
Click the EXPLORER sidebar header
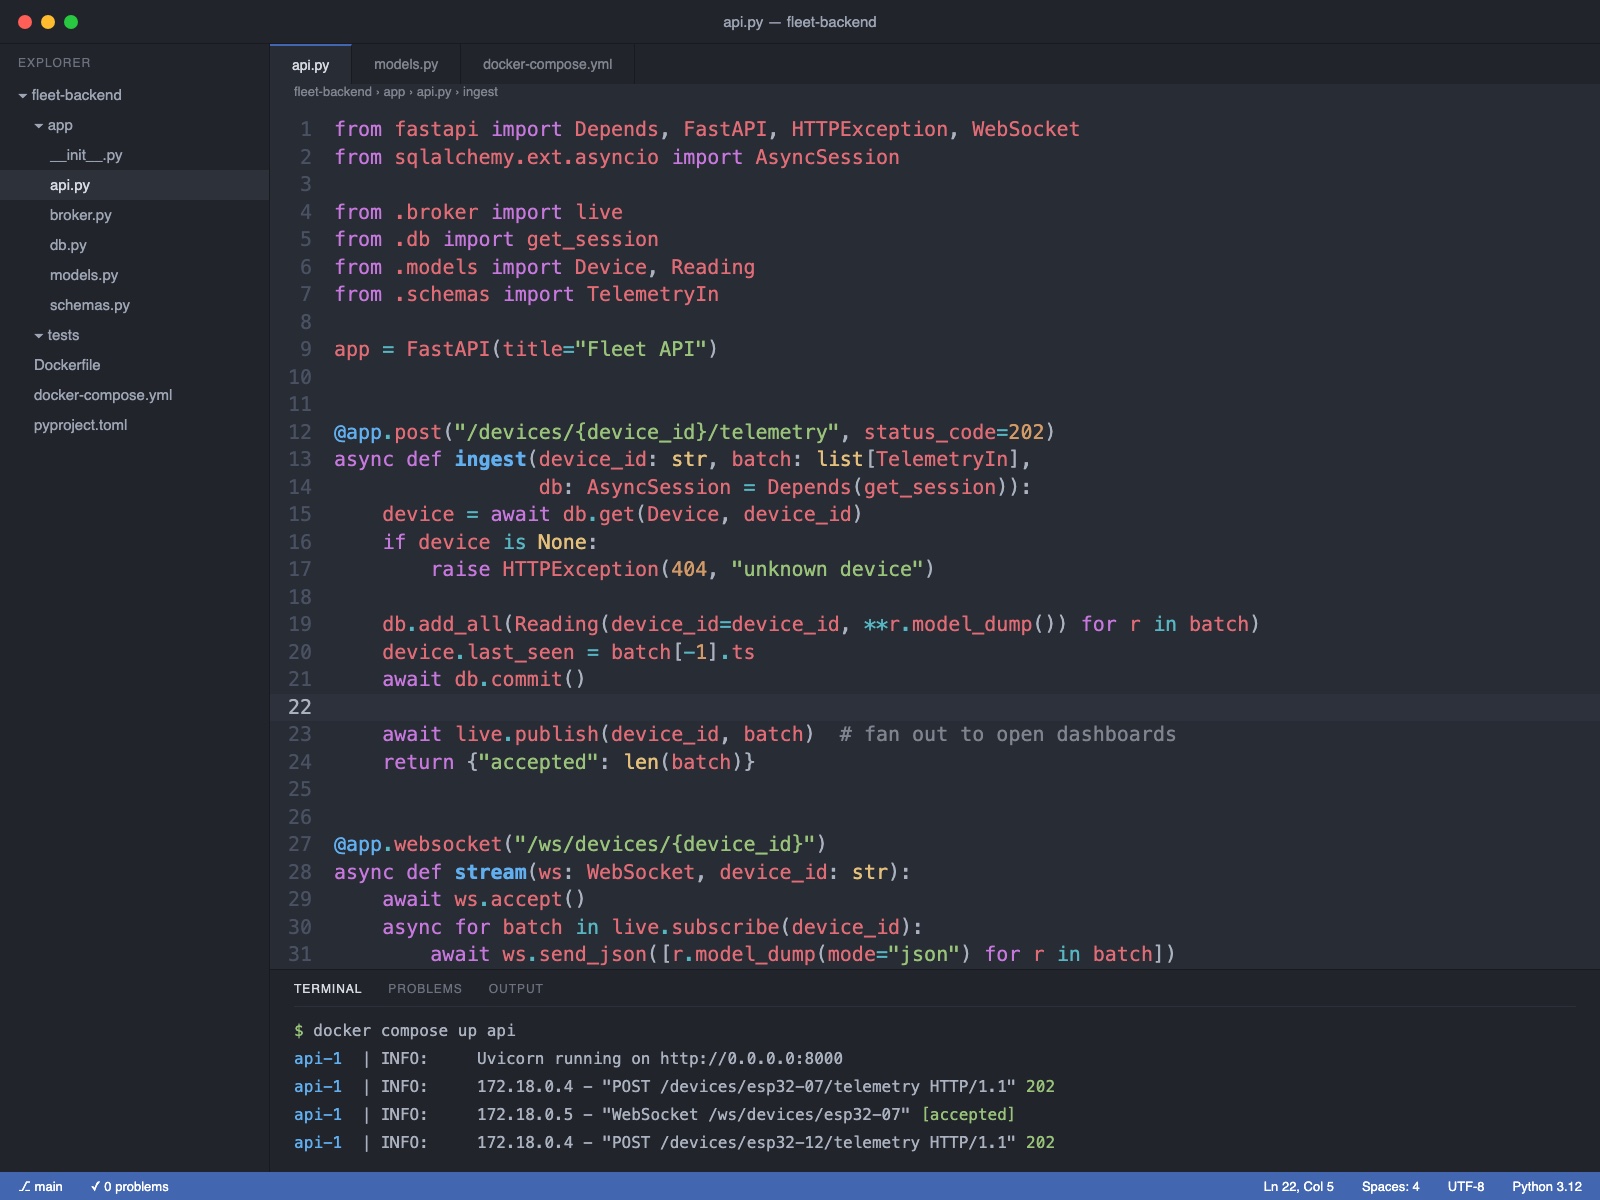54,63
